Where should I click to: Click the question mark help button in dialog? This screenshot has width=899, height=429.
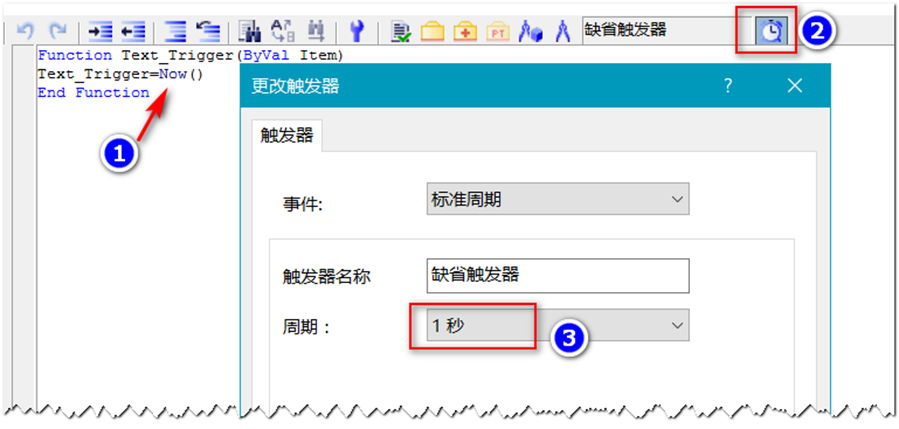[728, 86]
